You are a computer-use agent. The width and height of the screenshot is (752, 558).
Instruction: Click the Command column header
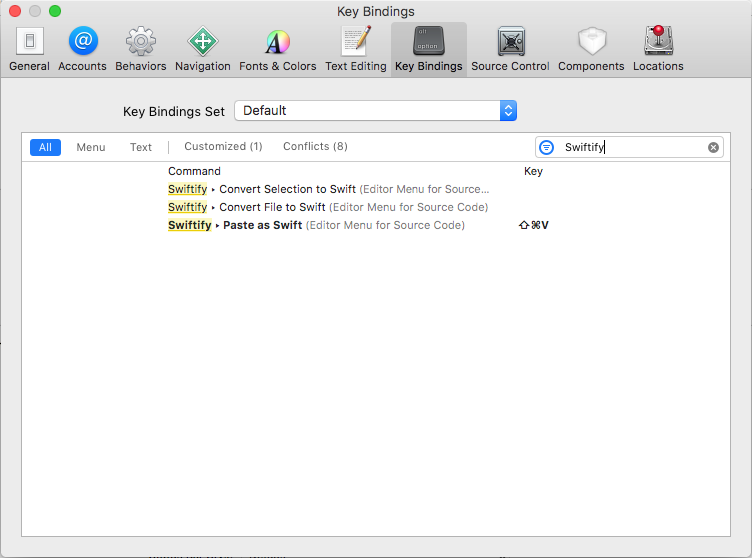click(194, 171)
